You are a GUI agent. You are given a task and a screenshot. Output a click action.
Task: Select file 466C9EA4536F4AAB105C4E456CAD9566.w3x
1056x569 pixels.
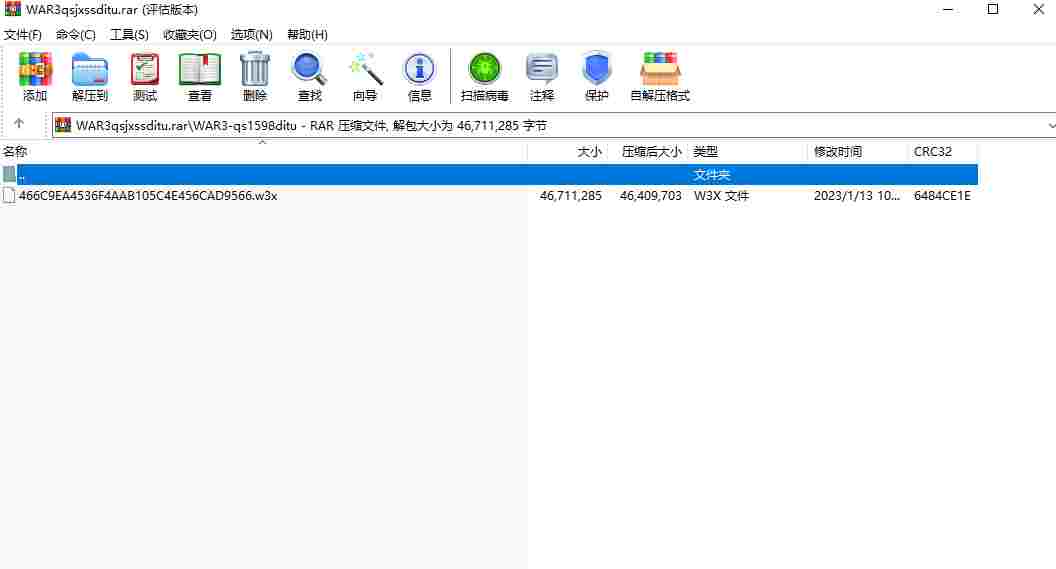tap(148, 196)
